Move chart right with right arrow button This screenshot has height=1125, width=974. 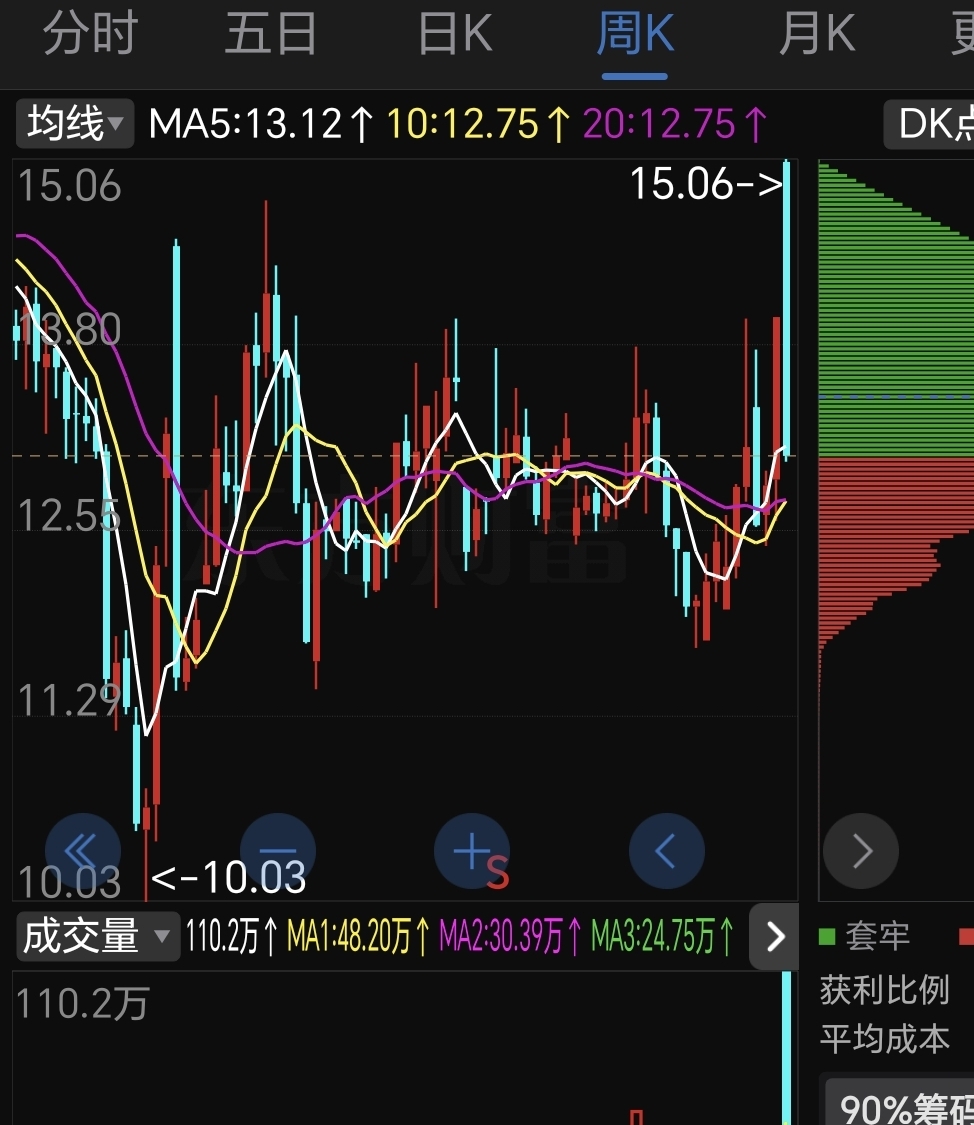(x=861, y=851)
